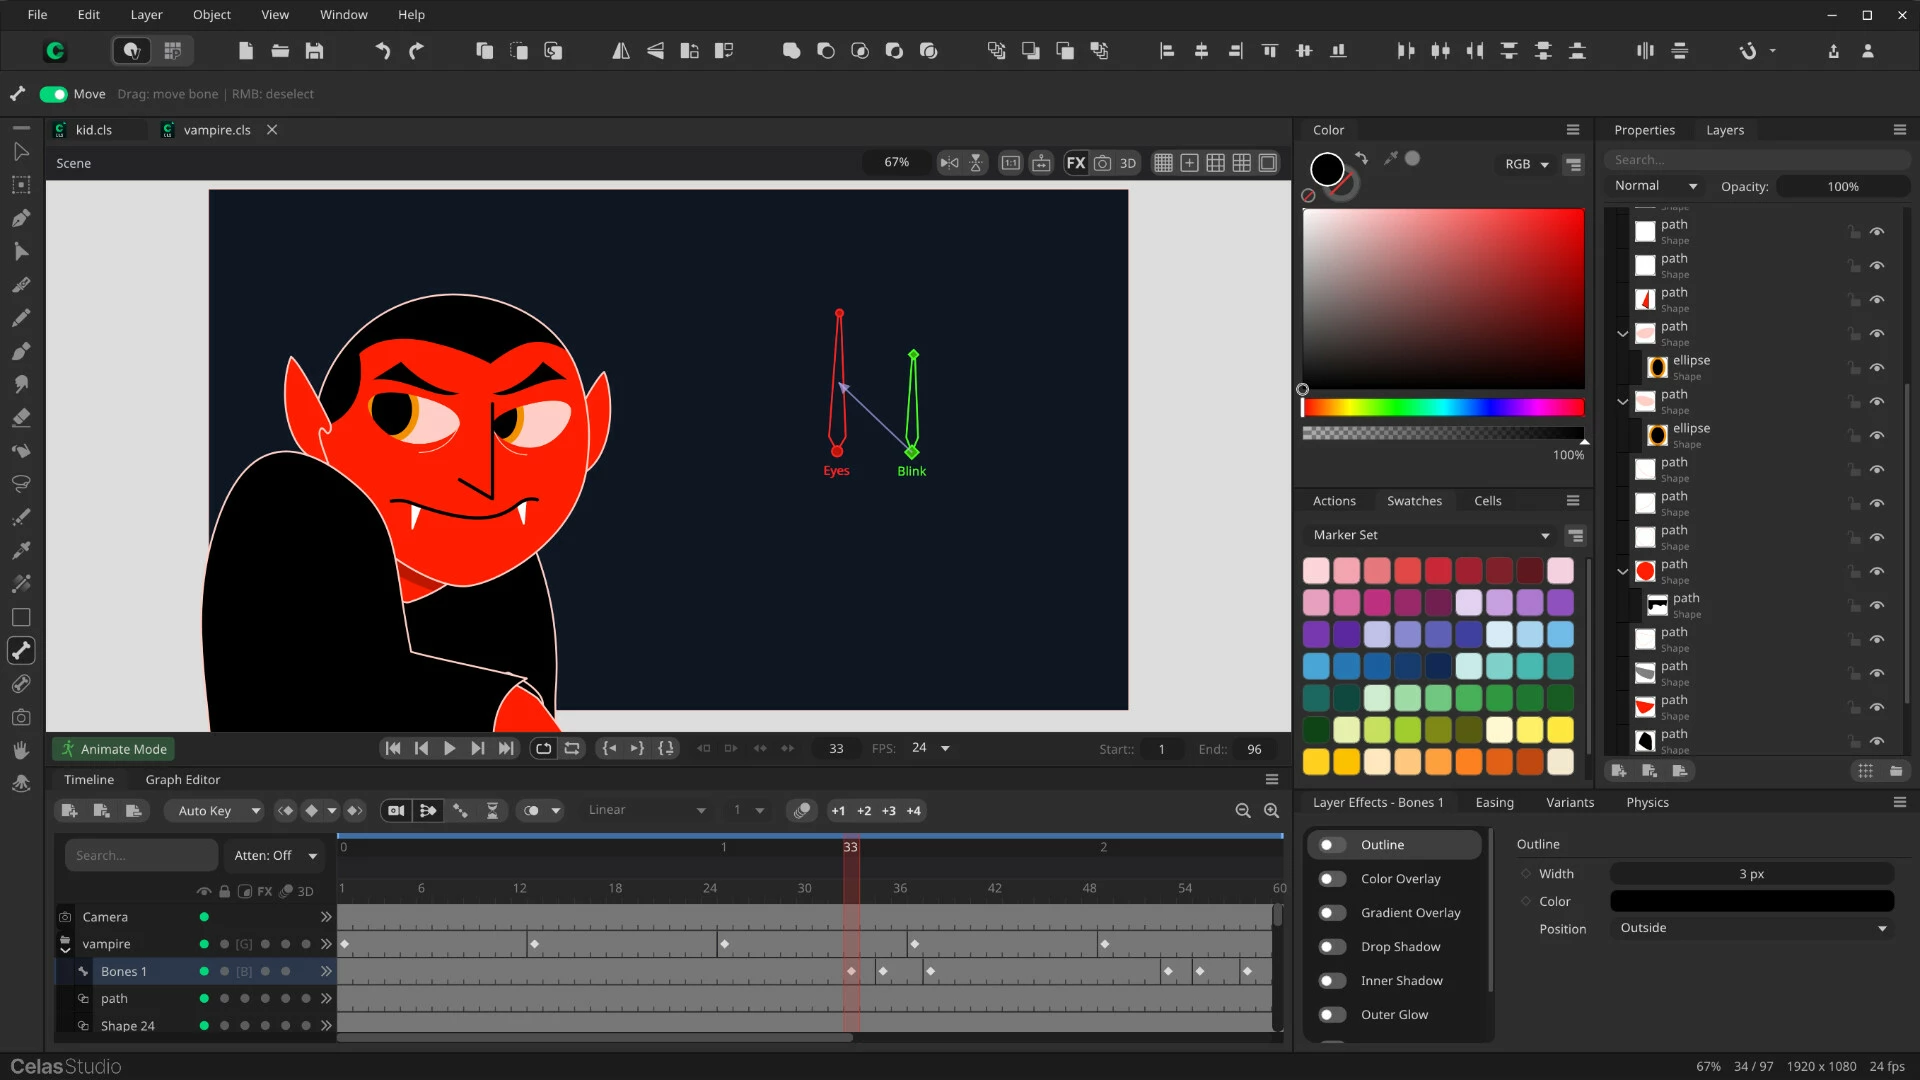Switch to the Swatches tab
This screenshot has width=1920, height=1080.
[1414, 501]
